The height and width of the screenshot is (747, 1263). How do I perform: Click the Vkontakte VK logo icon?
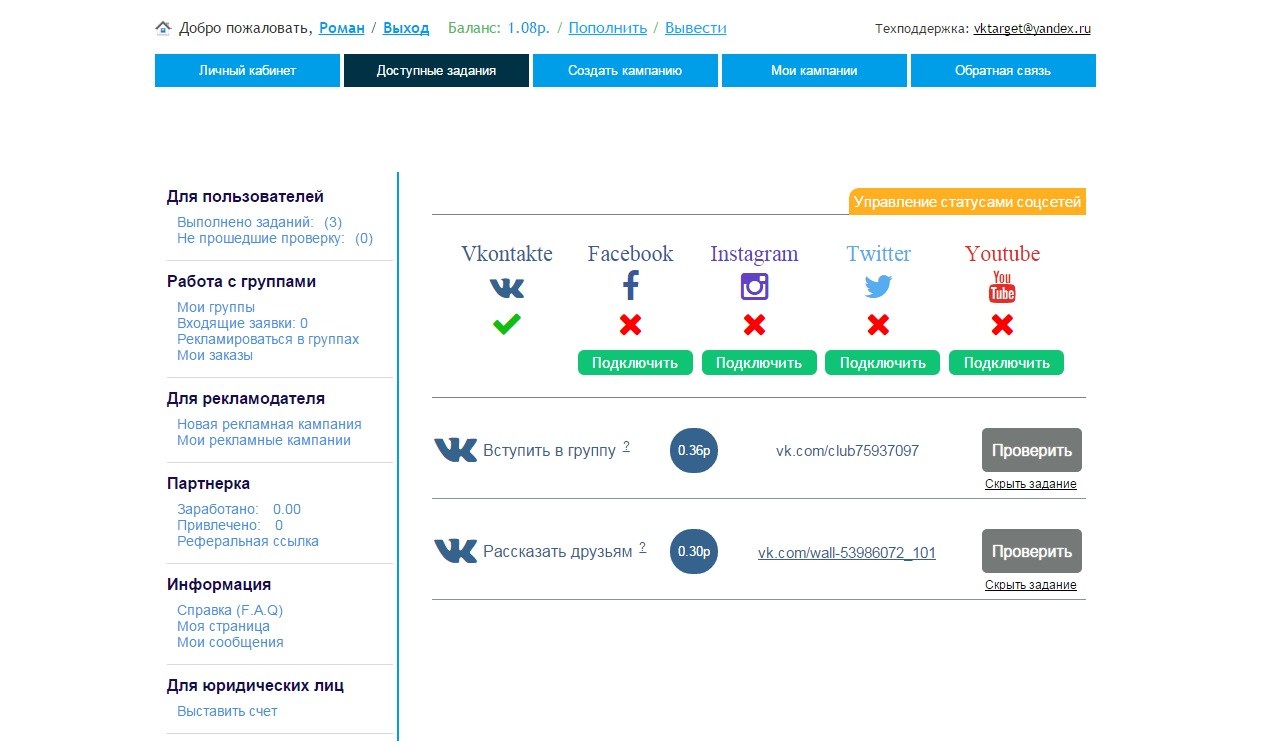coord(507,288)
